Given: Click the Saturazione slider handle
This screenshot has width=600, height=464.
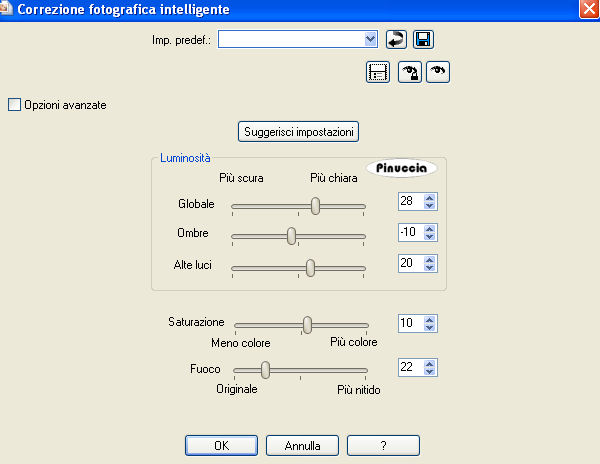Looking at the screenshot, I should (x=308, y=324).
